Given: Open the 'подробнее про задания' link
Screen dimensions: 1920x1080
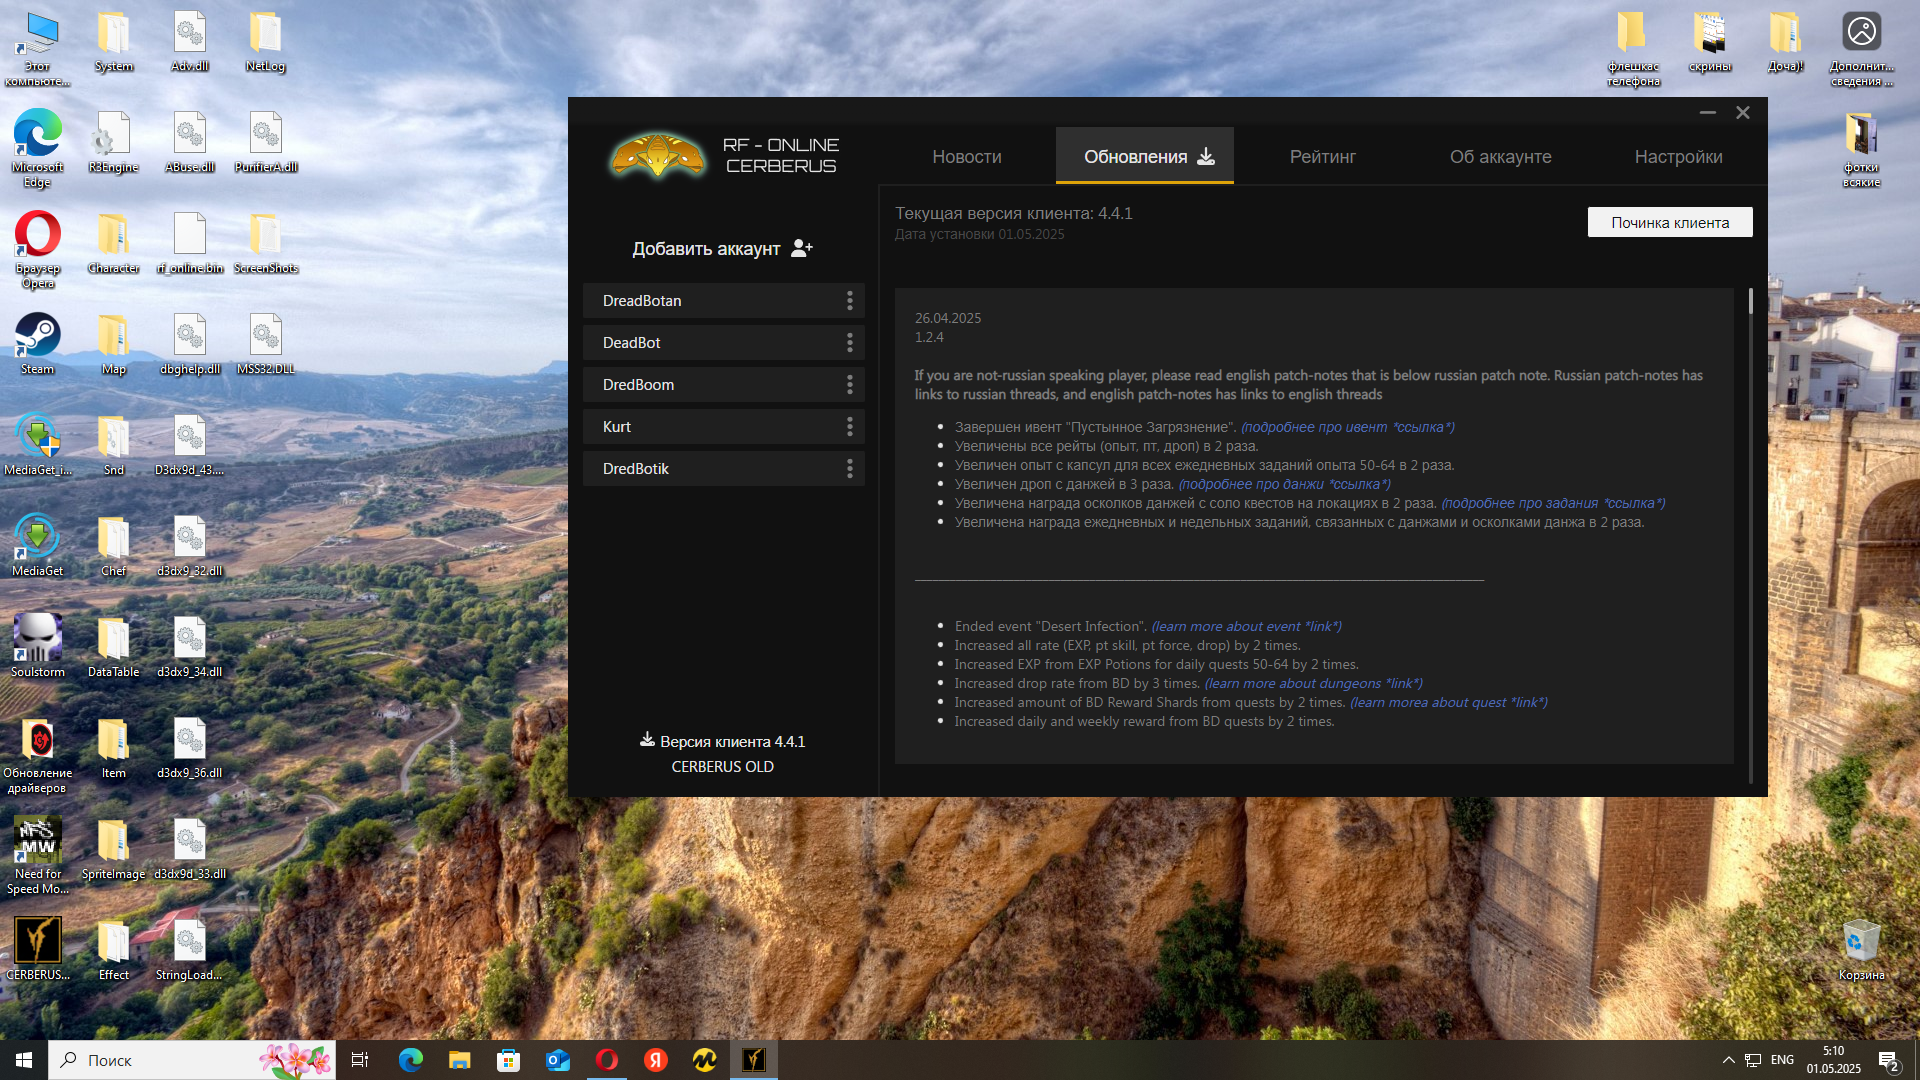Looking at the screenshot, I should coord(1553,503).
